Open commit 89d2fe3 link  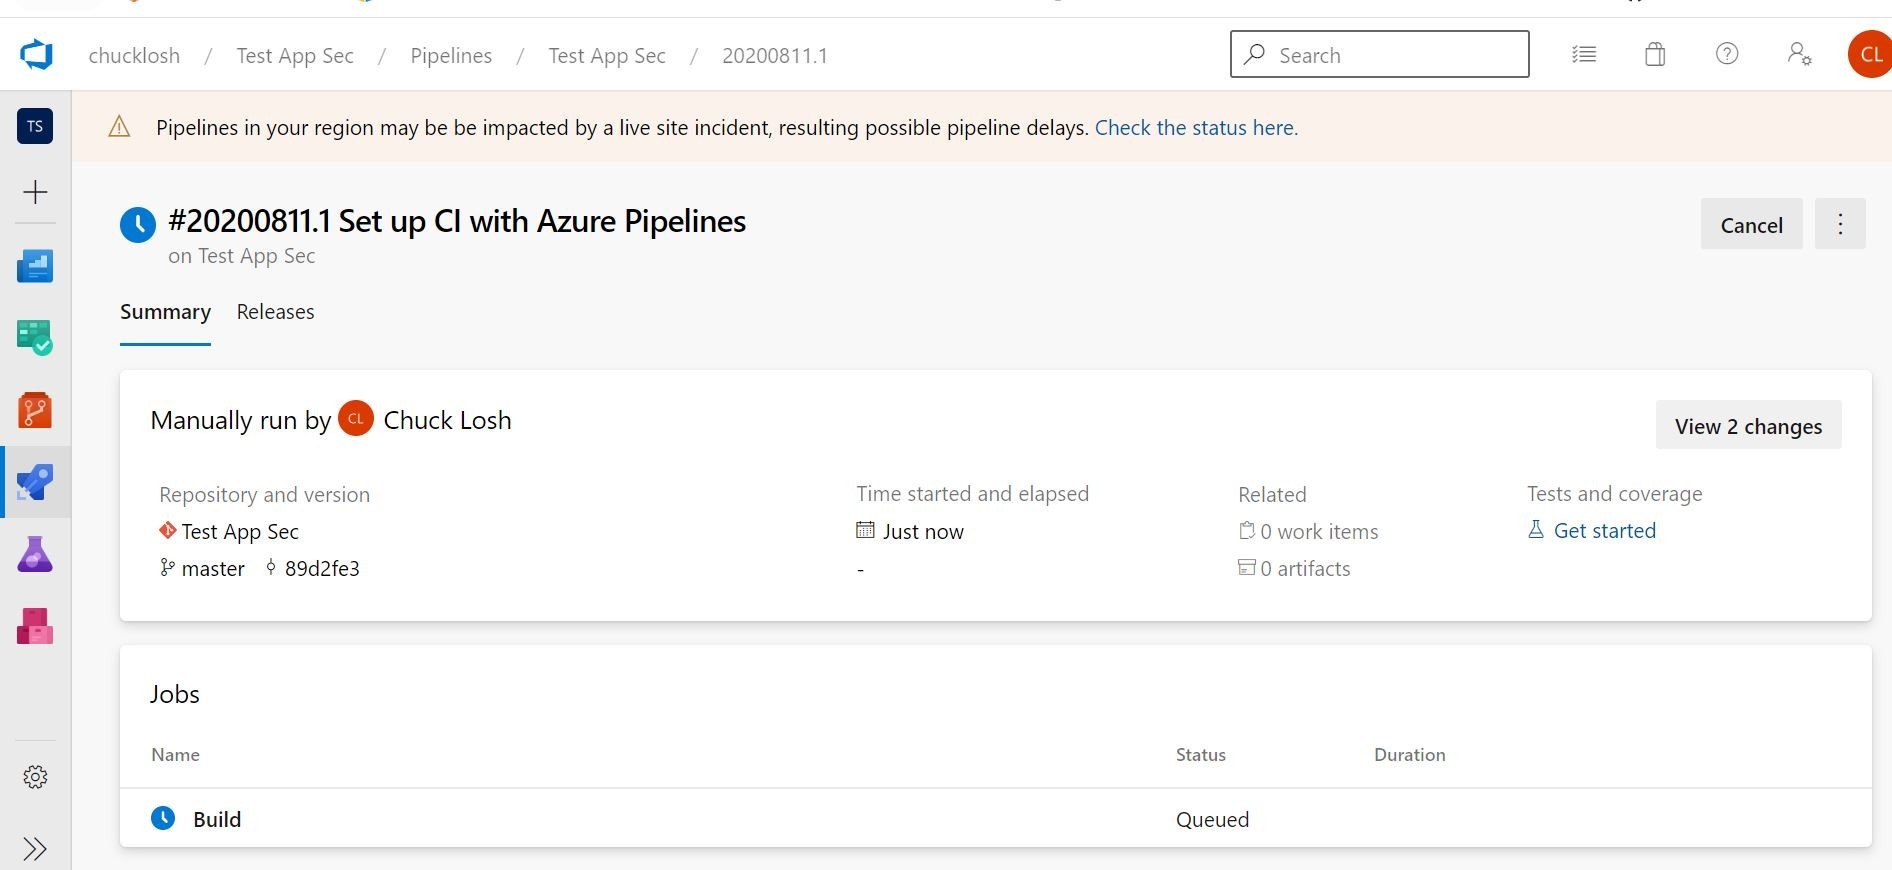tap(322, 568)
